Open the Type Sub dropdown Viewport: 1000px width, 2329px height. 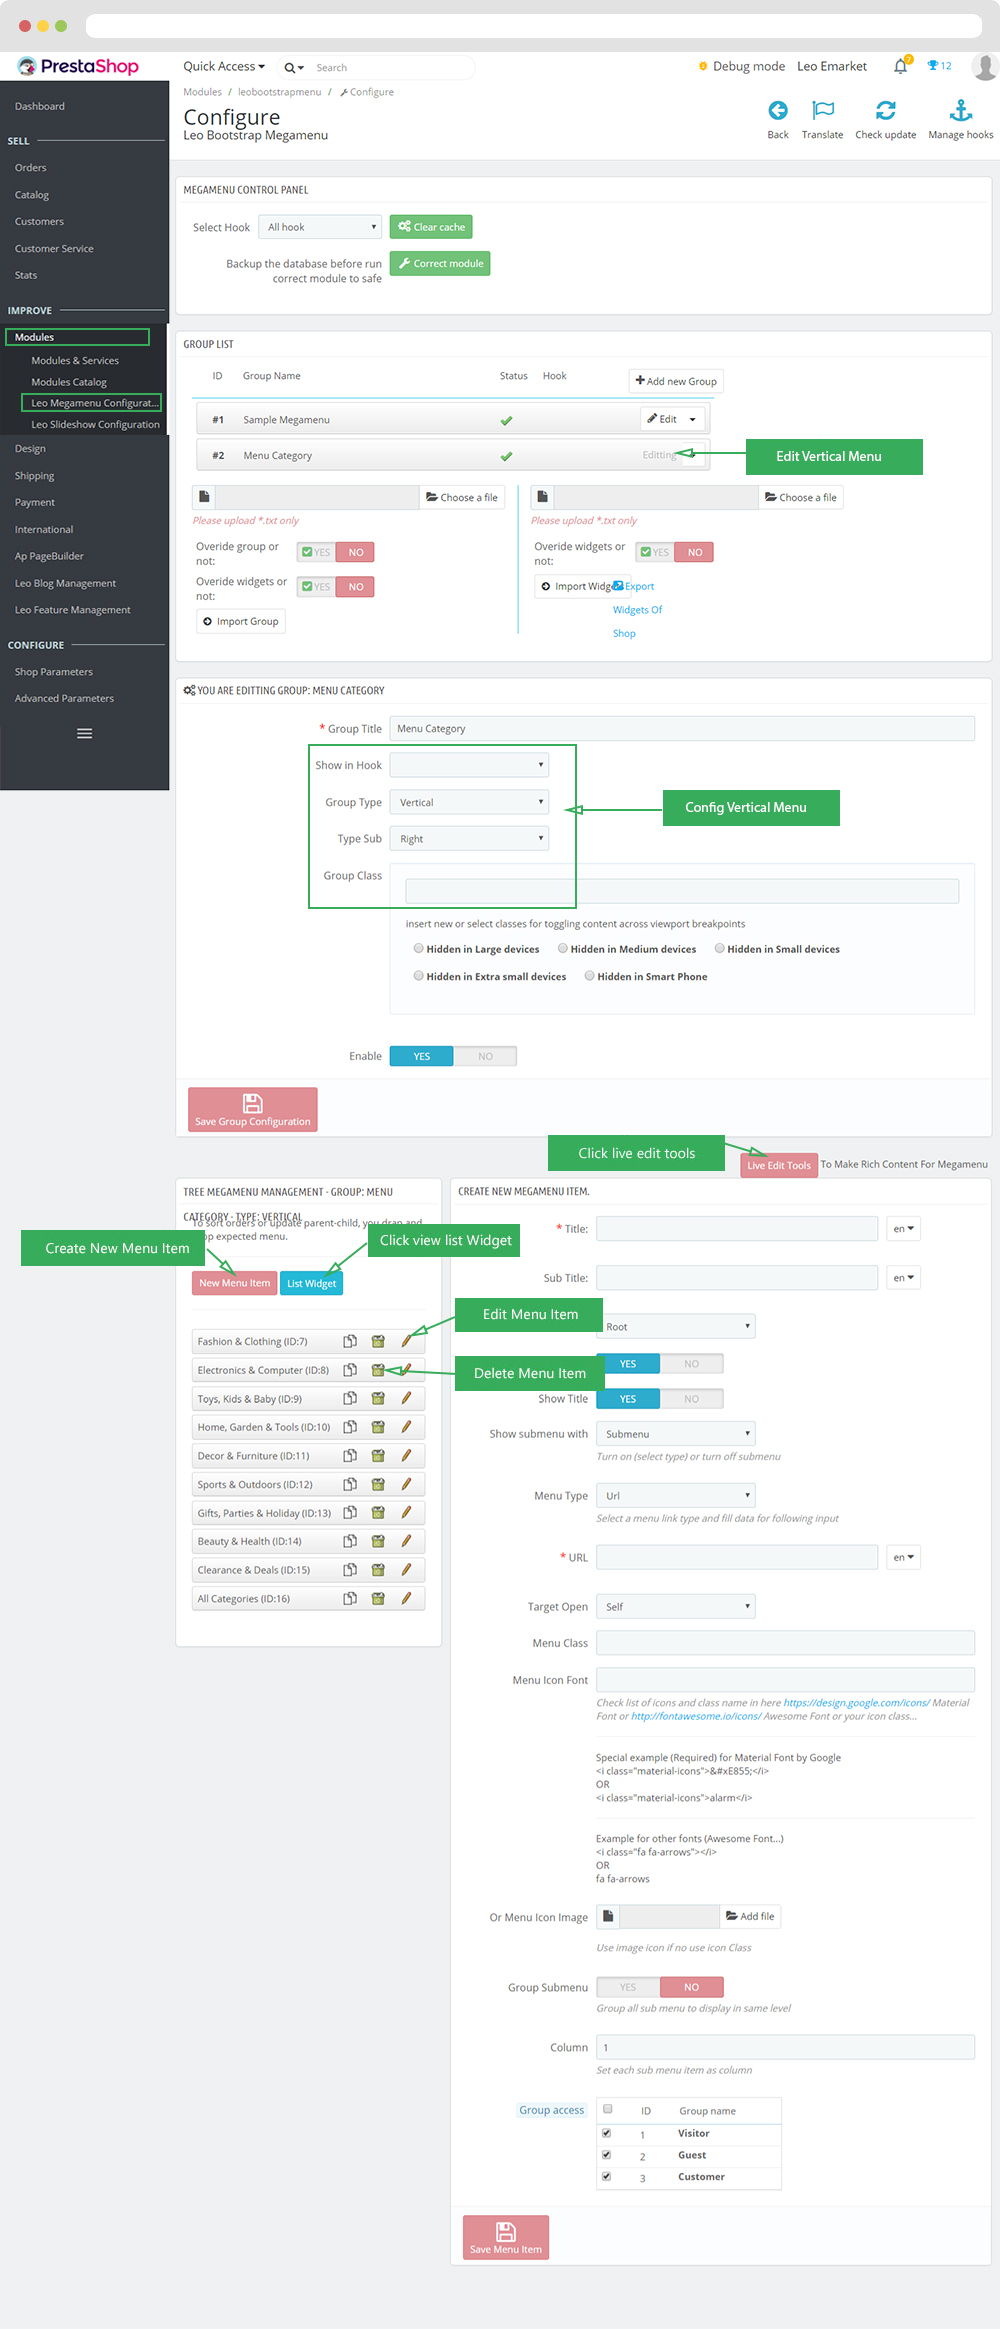click(x=469, y=839)
